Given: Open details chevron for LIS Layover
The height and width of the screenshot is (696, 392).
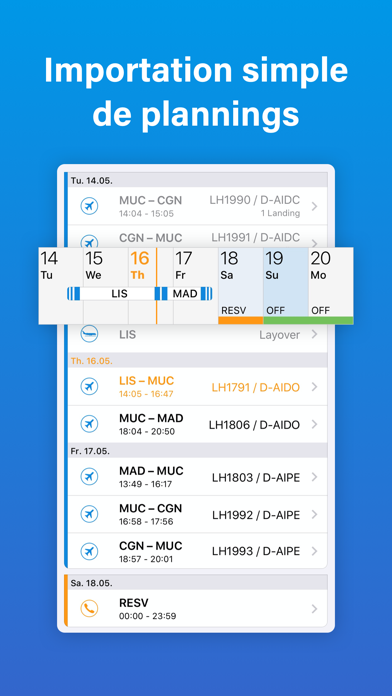Looking at the screenshot, I should click(x=314, y=334).
